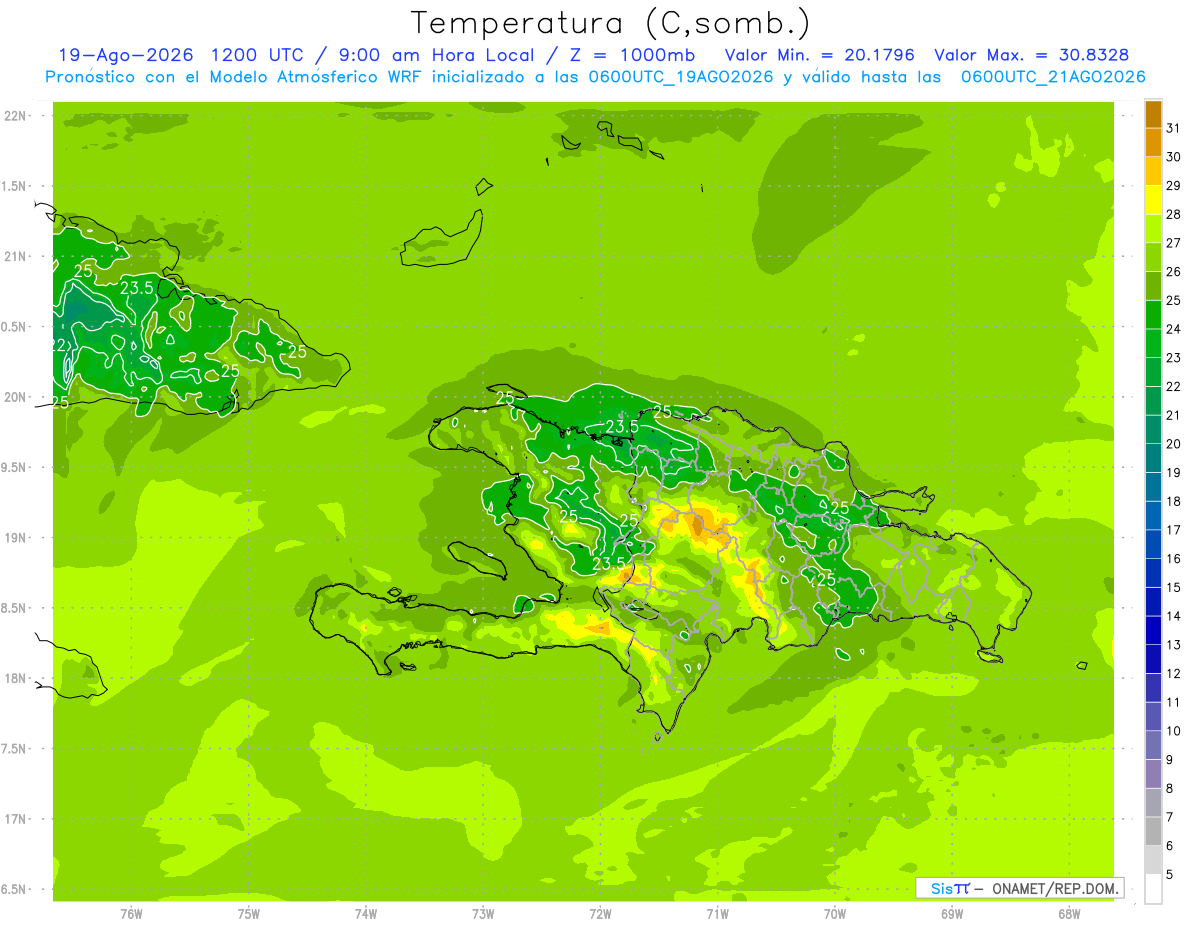Image resolution: width=1200 pixels, height=927 pixels.
Task: Click the '1.5N' latitude axis label
Action: click(x=14, y=186)
